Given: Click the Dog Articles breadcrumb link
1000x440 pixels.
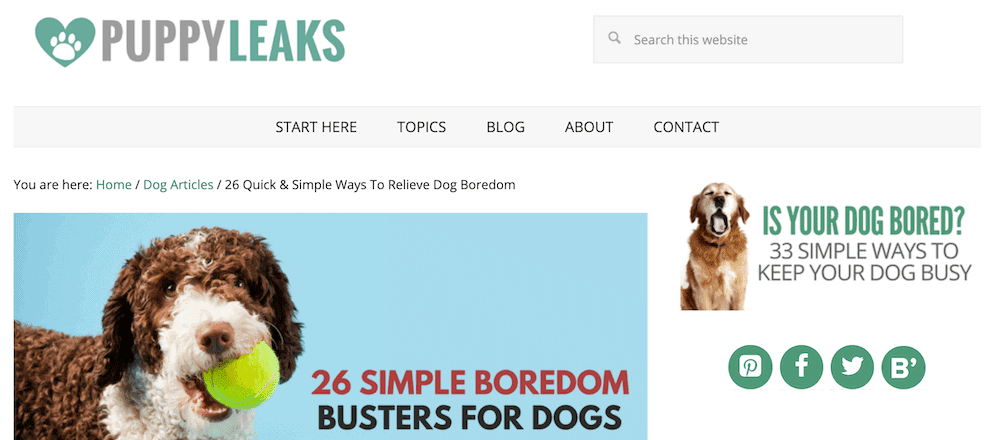Looking at the screenshot, I should 178,185.
